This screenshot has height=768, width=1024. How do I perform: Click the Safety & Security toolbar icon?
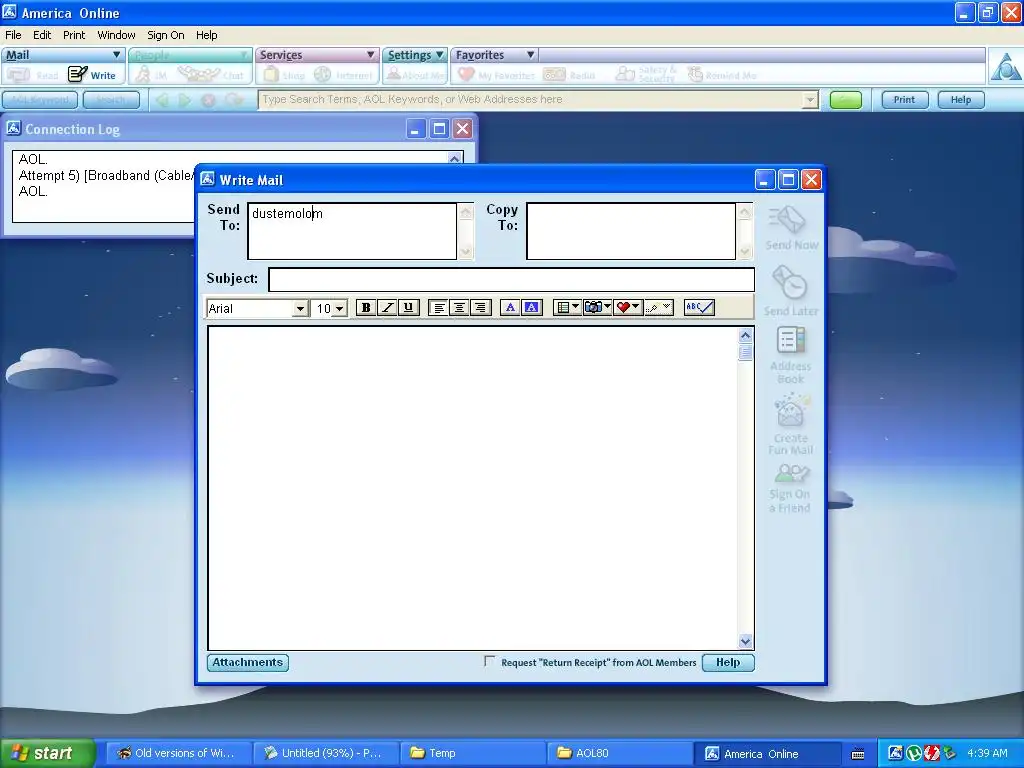click(x=625, y=74)
